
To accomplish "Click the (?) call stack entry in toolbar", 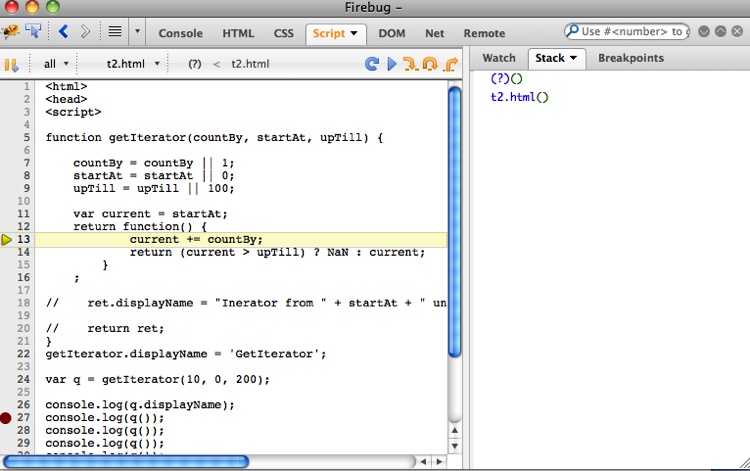I will tap(195, 64).
